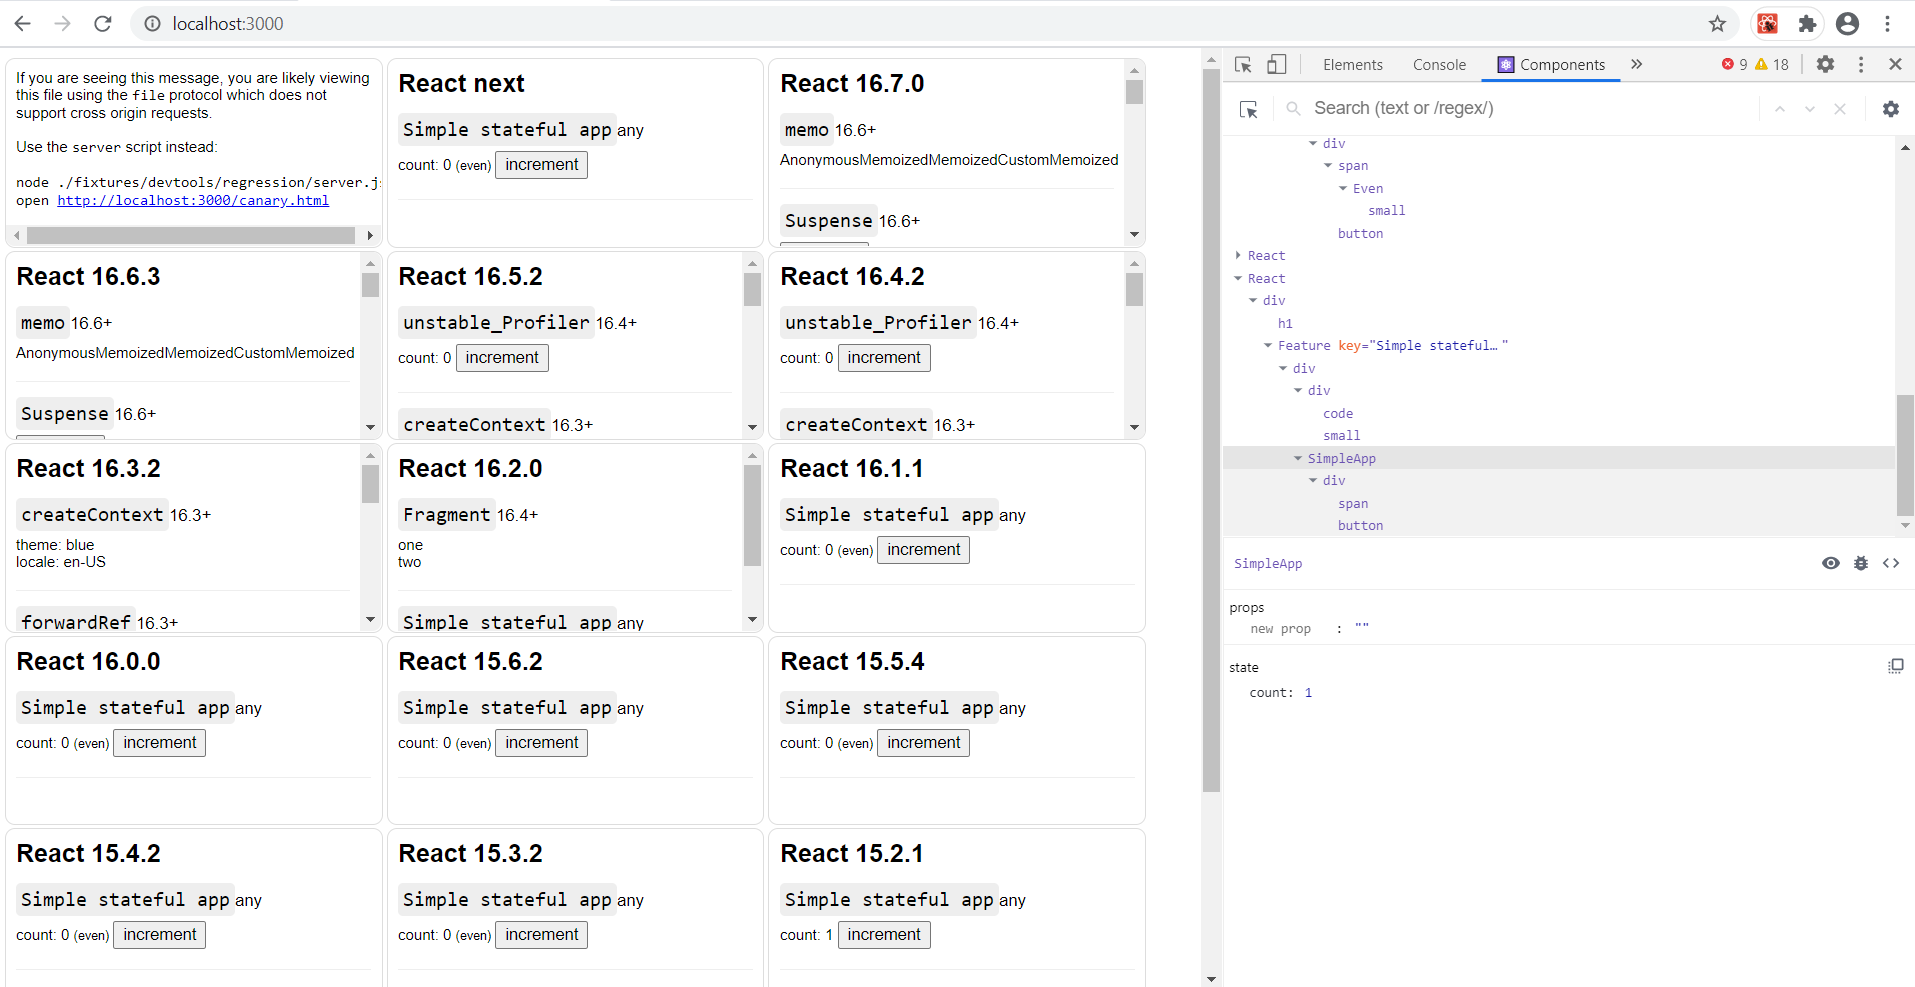Log SimpleApp data to console bug icon
This screenshot has width=1915, height=987.
pos(1861,563)
